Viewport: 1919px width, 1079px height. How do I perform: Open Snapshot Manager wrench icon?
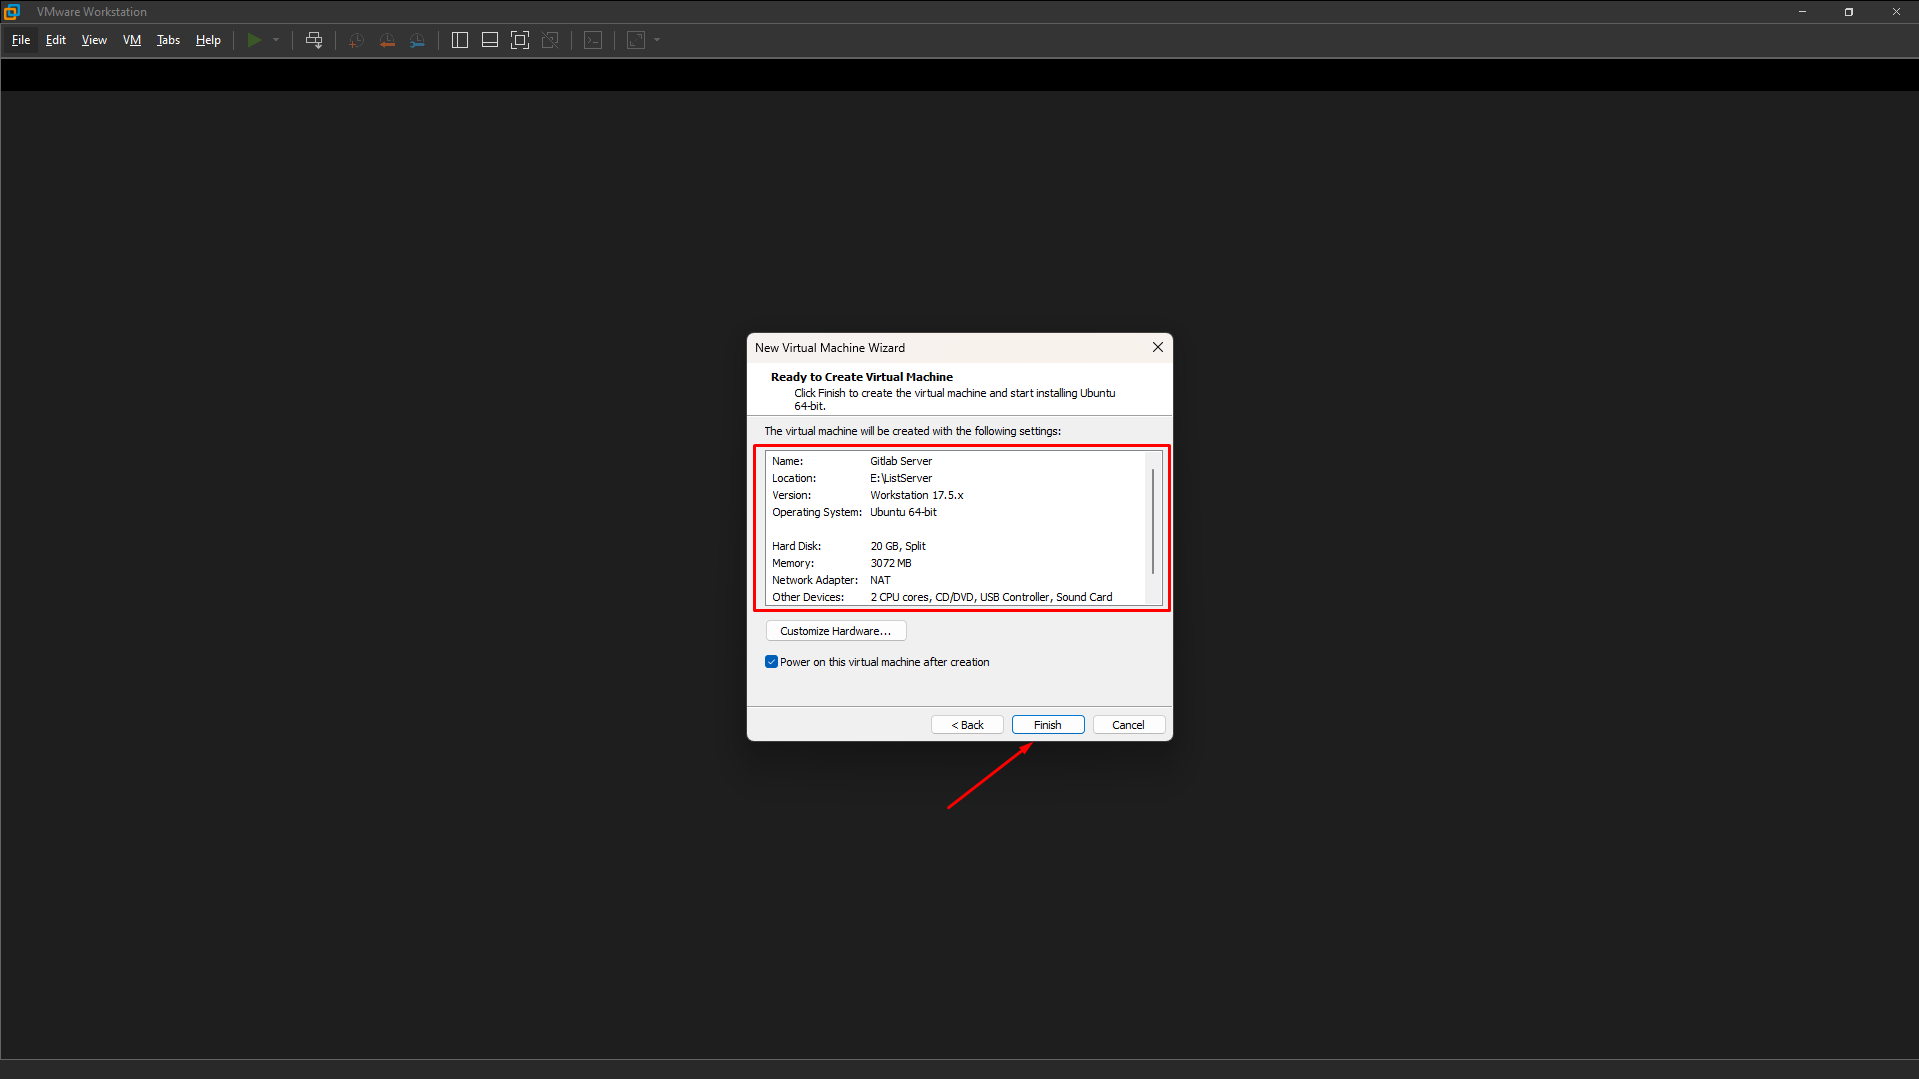coord(418,40)
